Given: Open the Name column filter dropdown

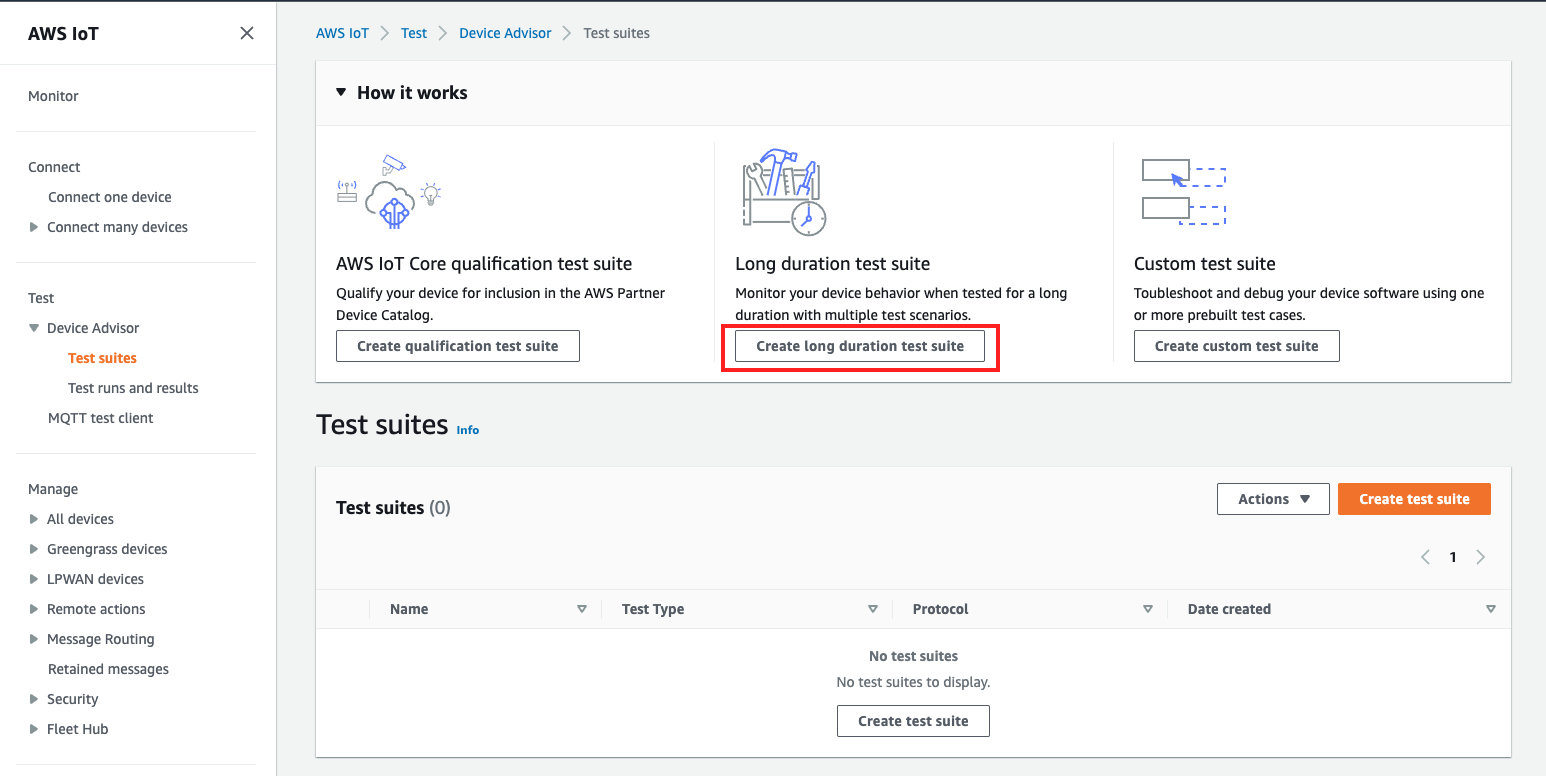Looking at the screenshot, I should (581, 608).
